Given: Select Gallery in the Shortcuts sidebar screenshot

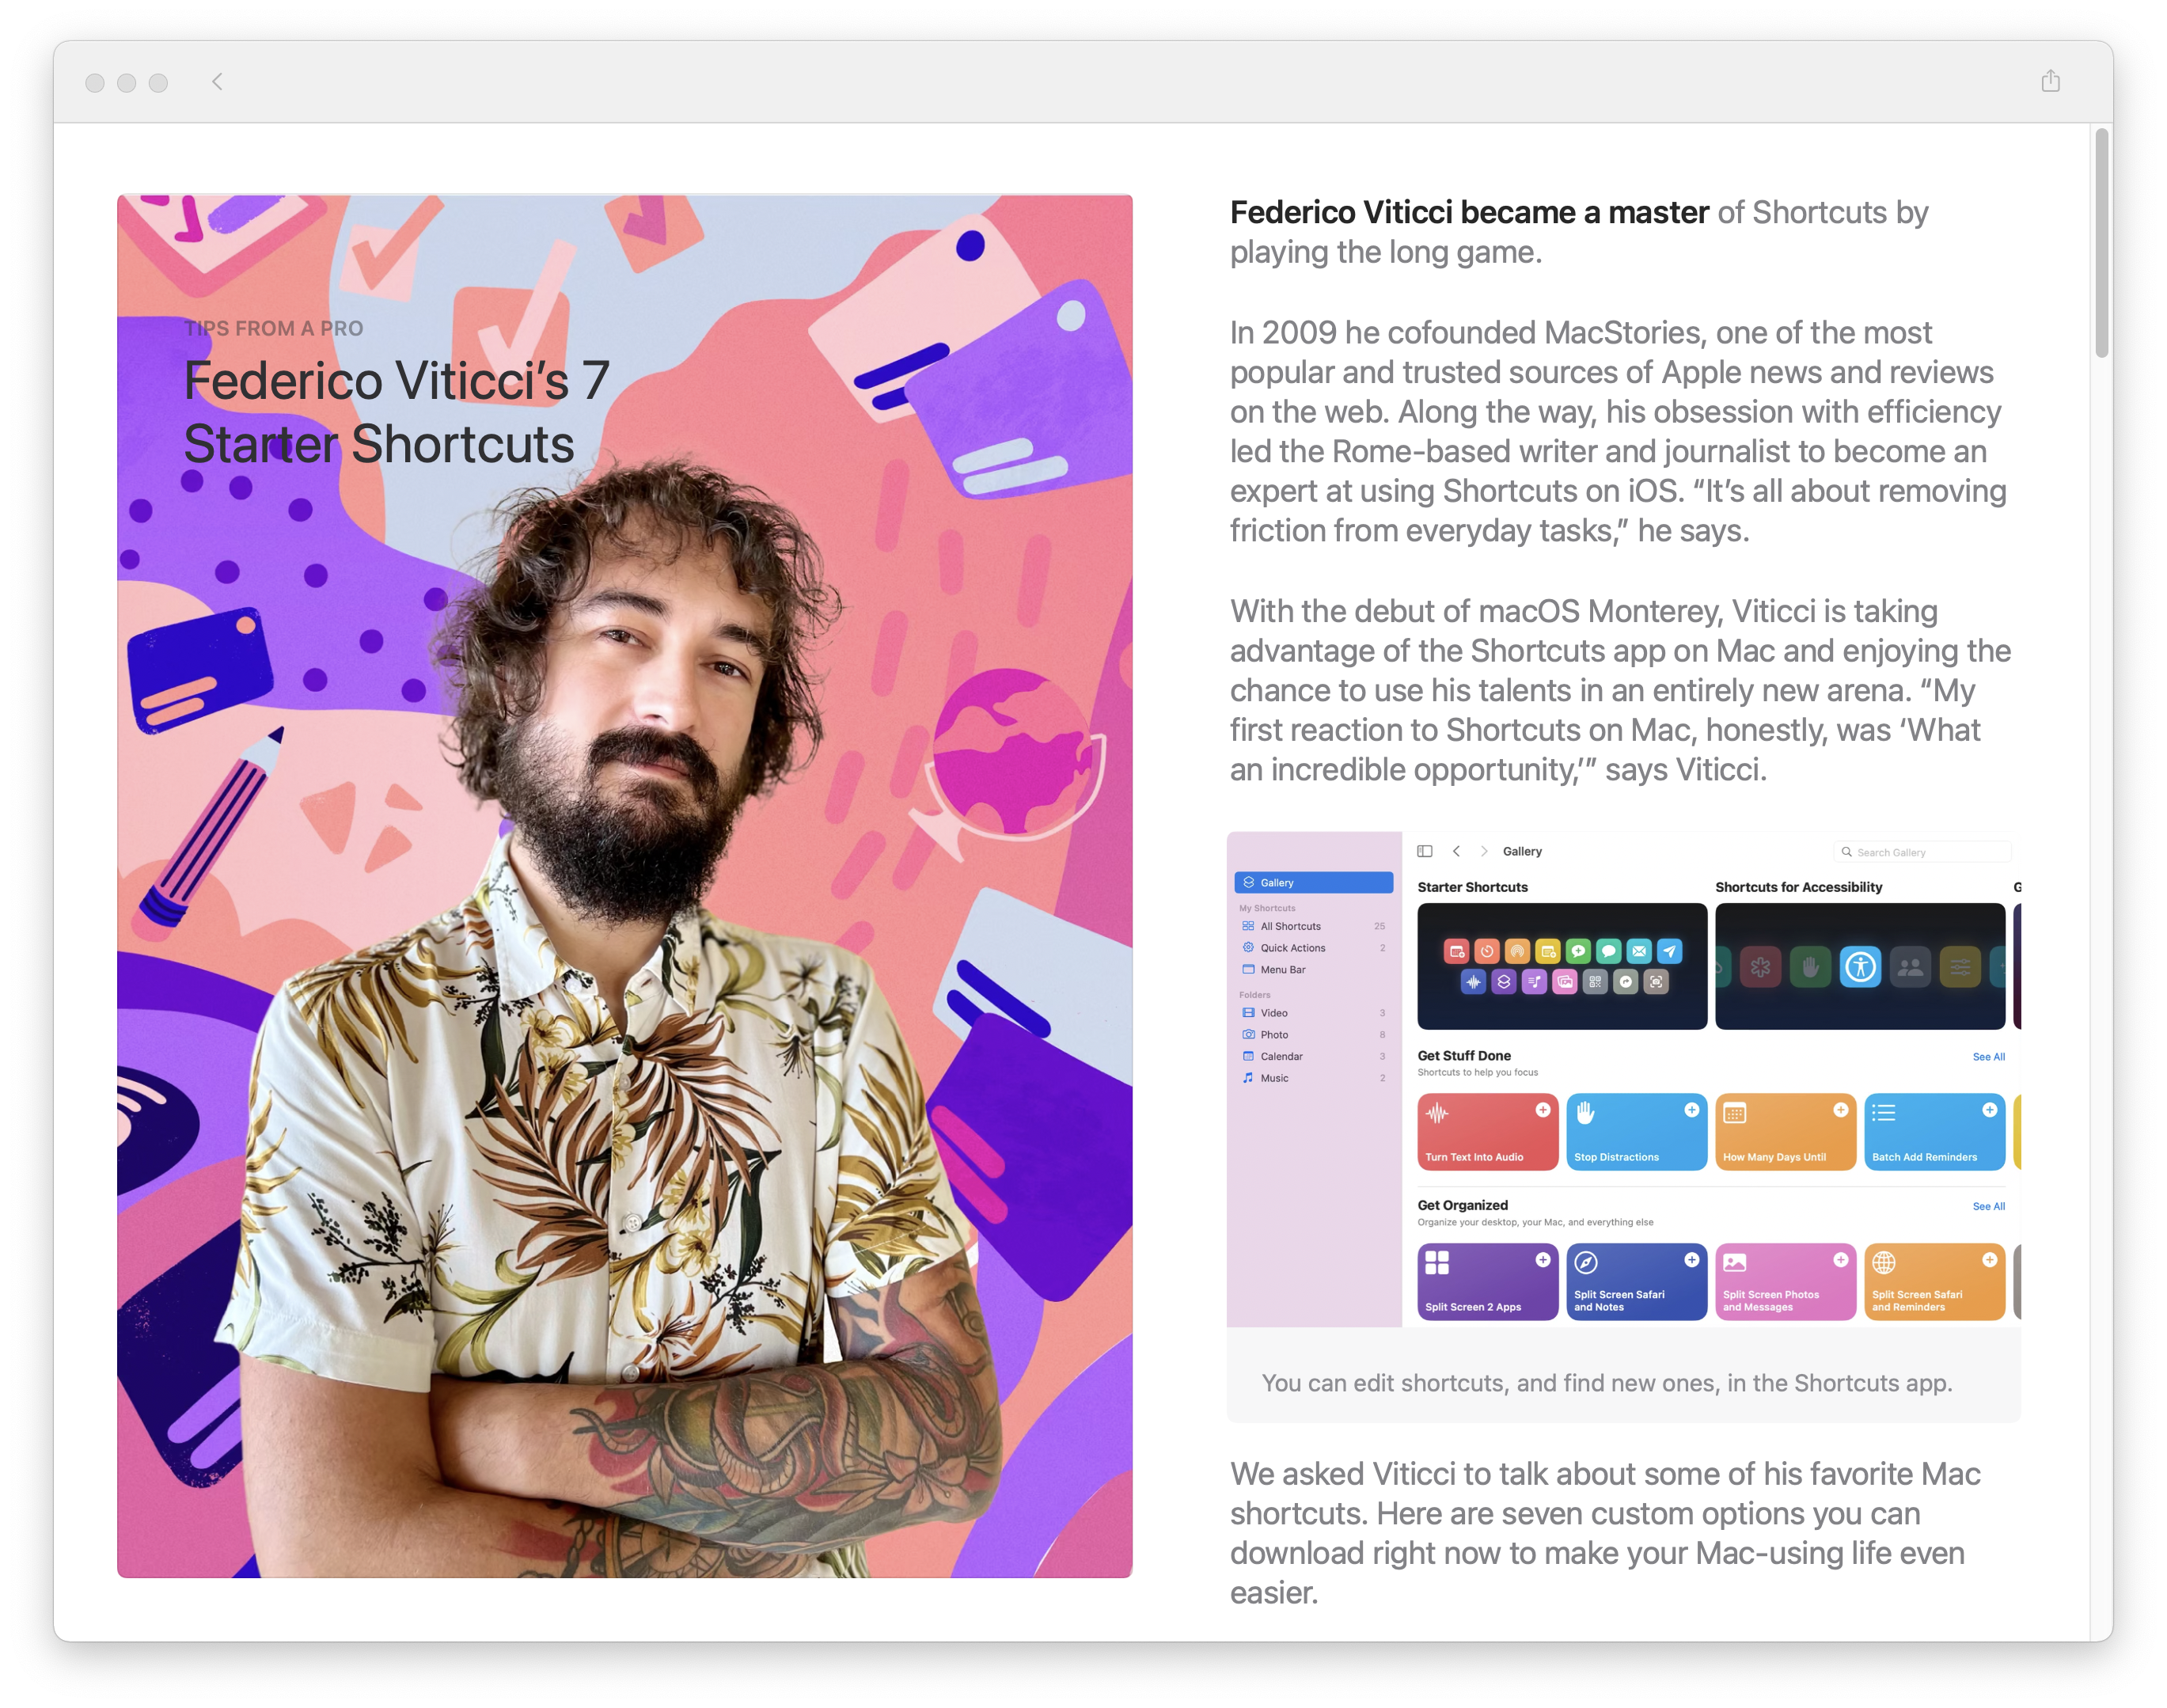Looking at the screenshot, I should (1313, 882).
